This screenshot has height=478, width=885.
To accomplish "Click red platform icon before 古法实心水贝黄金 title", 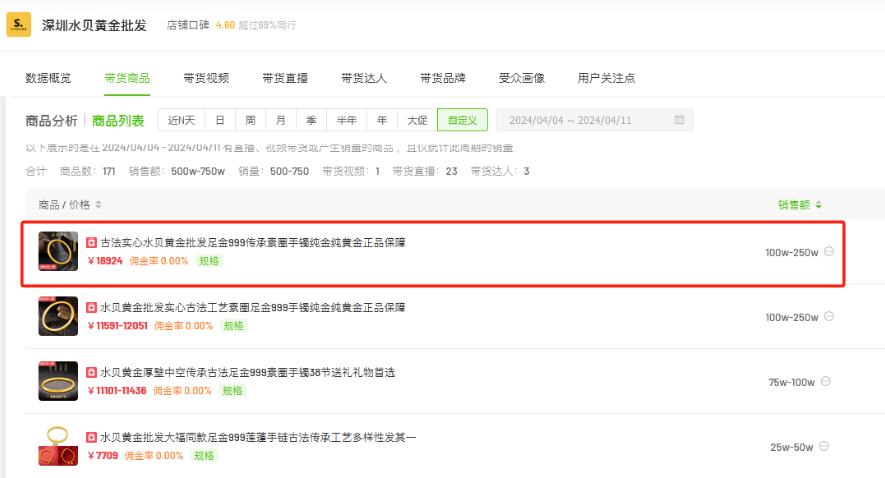I will (91, 243).
